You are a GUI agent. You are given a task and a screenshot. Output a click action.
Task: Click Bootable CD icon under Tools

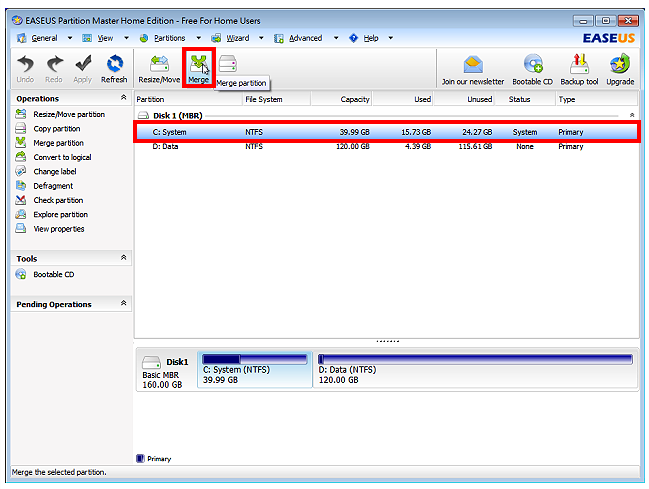[21, 274]
